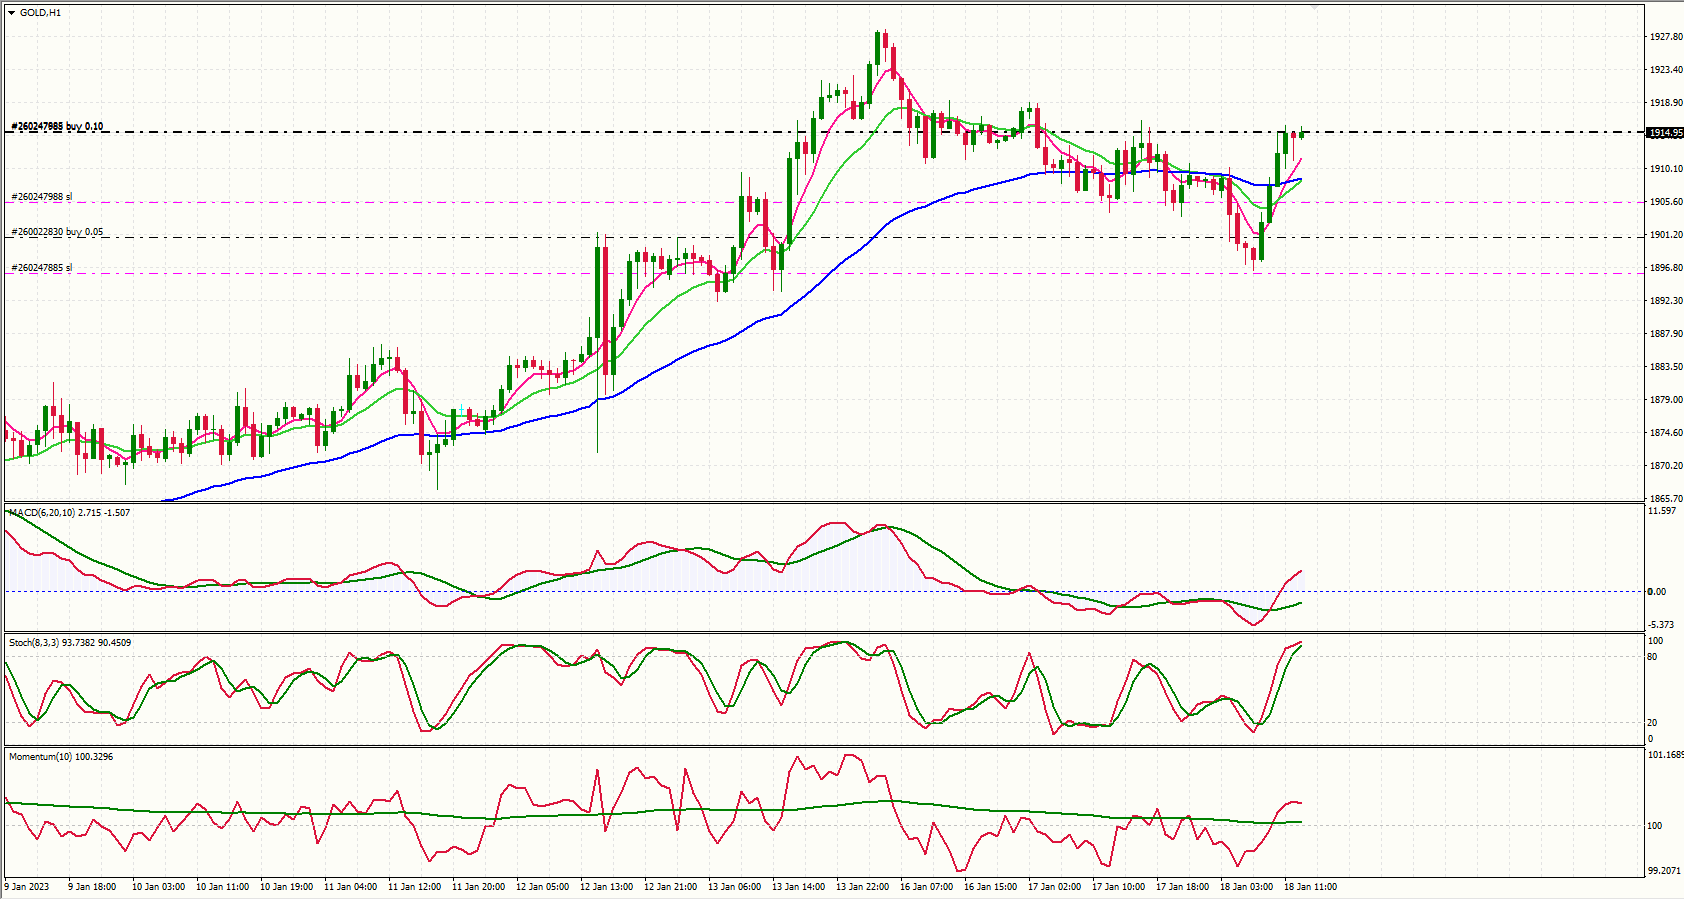
Task: Click the current price tag 1914.95
Action: (x=1665, y=132)
